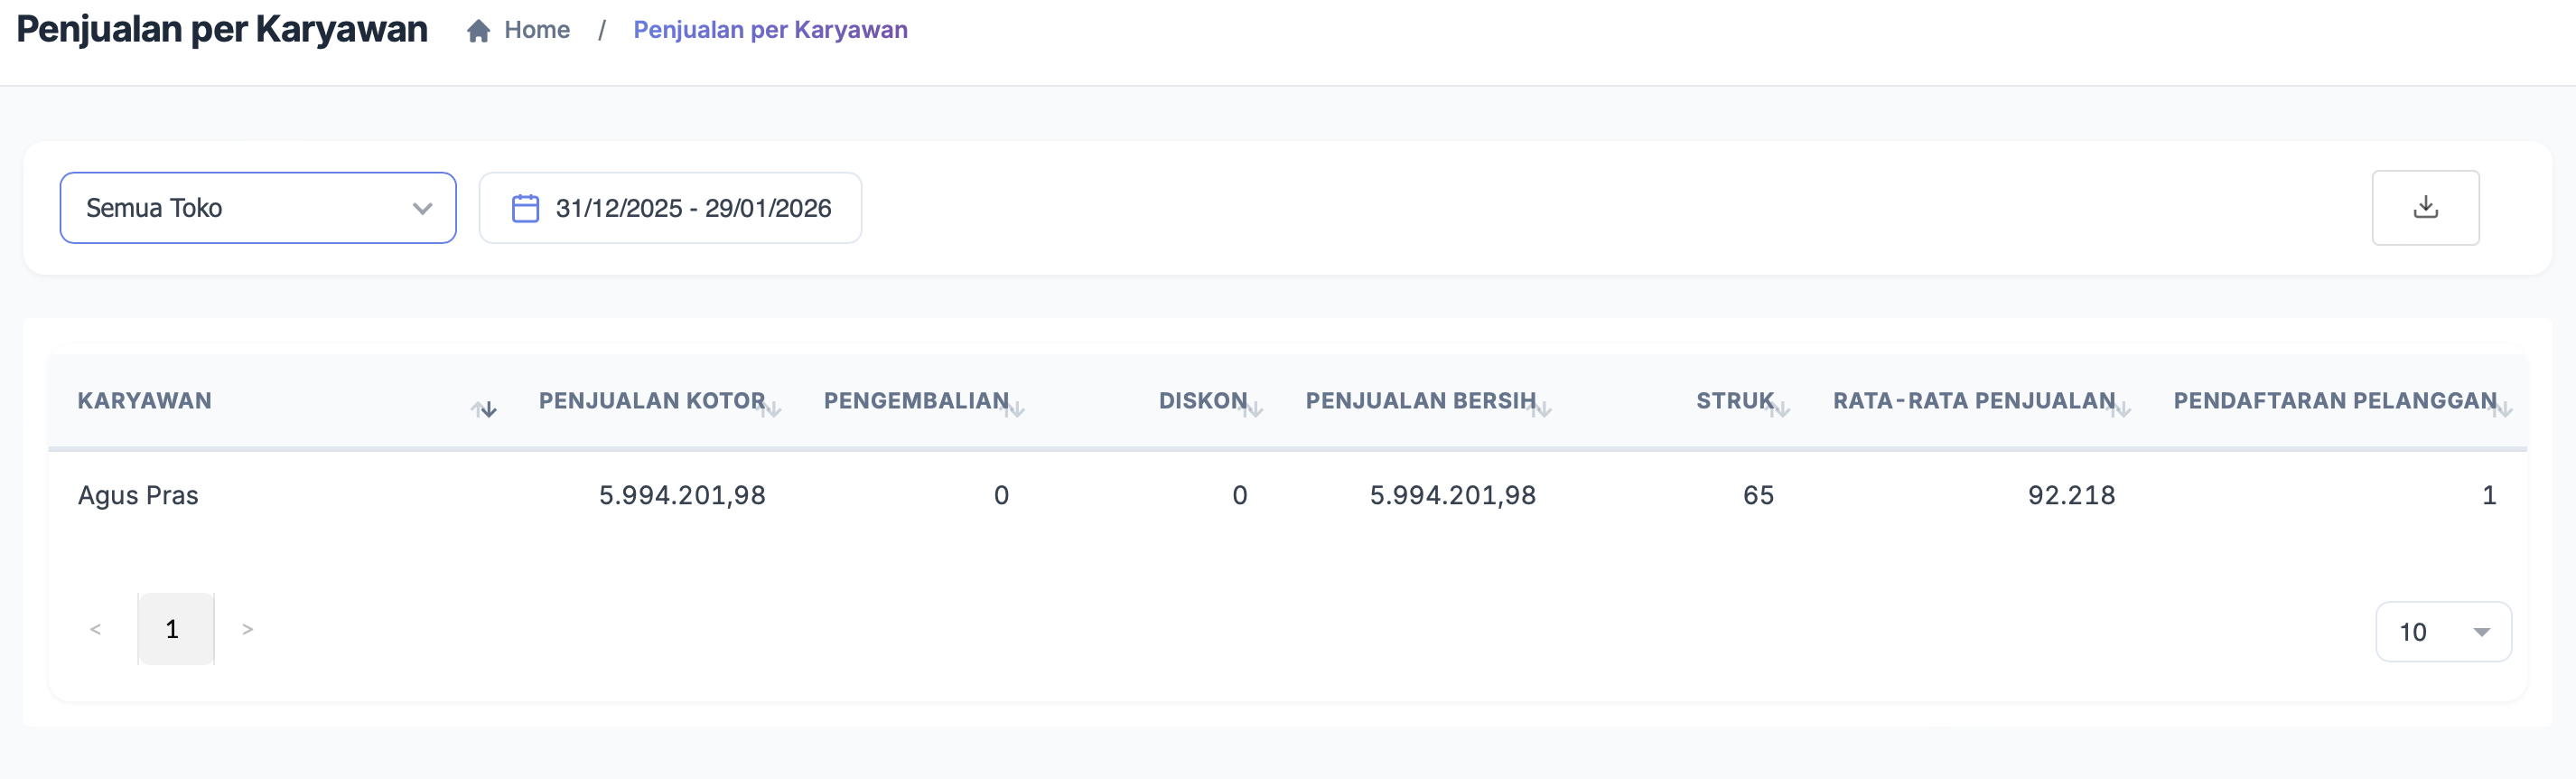
Task: Open the rows-per-page dropdown showing 10
Action: pyautogui.click(x=2442, y=632)
